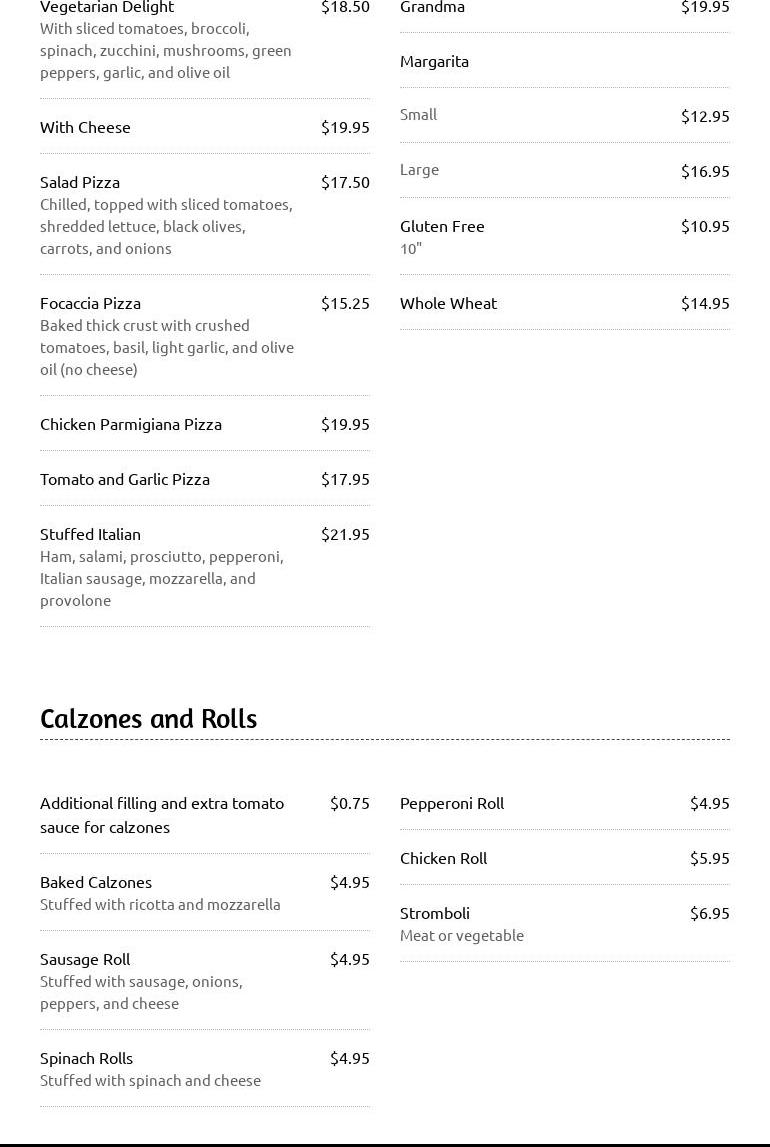Screen dimensions: 770x1147
Task: Click the Margarita pizza heading
Action: pyautogui.click(x=434, y=61)
